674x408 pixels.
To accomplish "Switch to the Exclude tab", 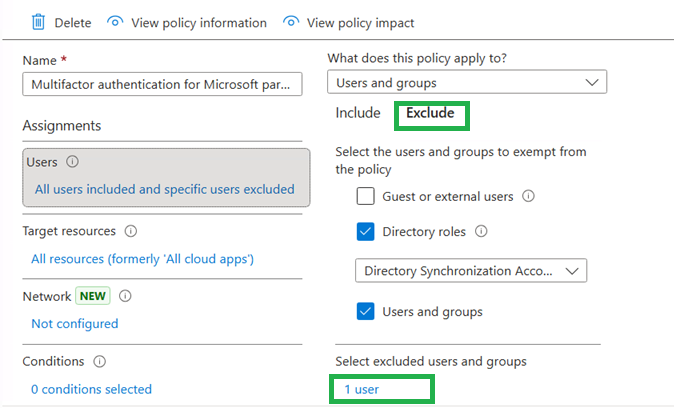I will click(x=430, y=113).
